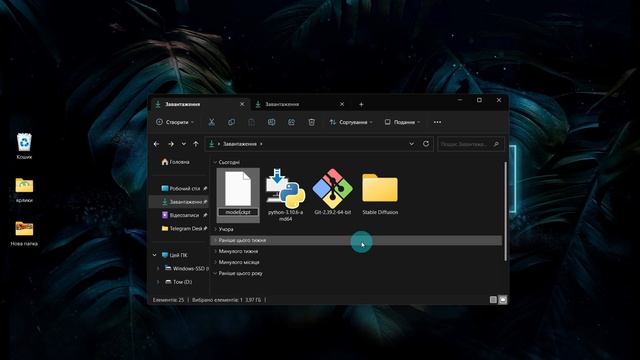Click the Share icon in toolbar
Screen dimensions: 640x360
pyautogui.click(x=291, y=122)
